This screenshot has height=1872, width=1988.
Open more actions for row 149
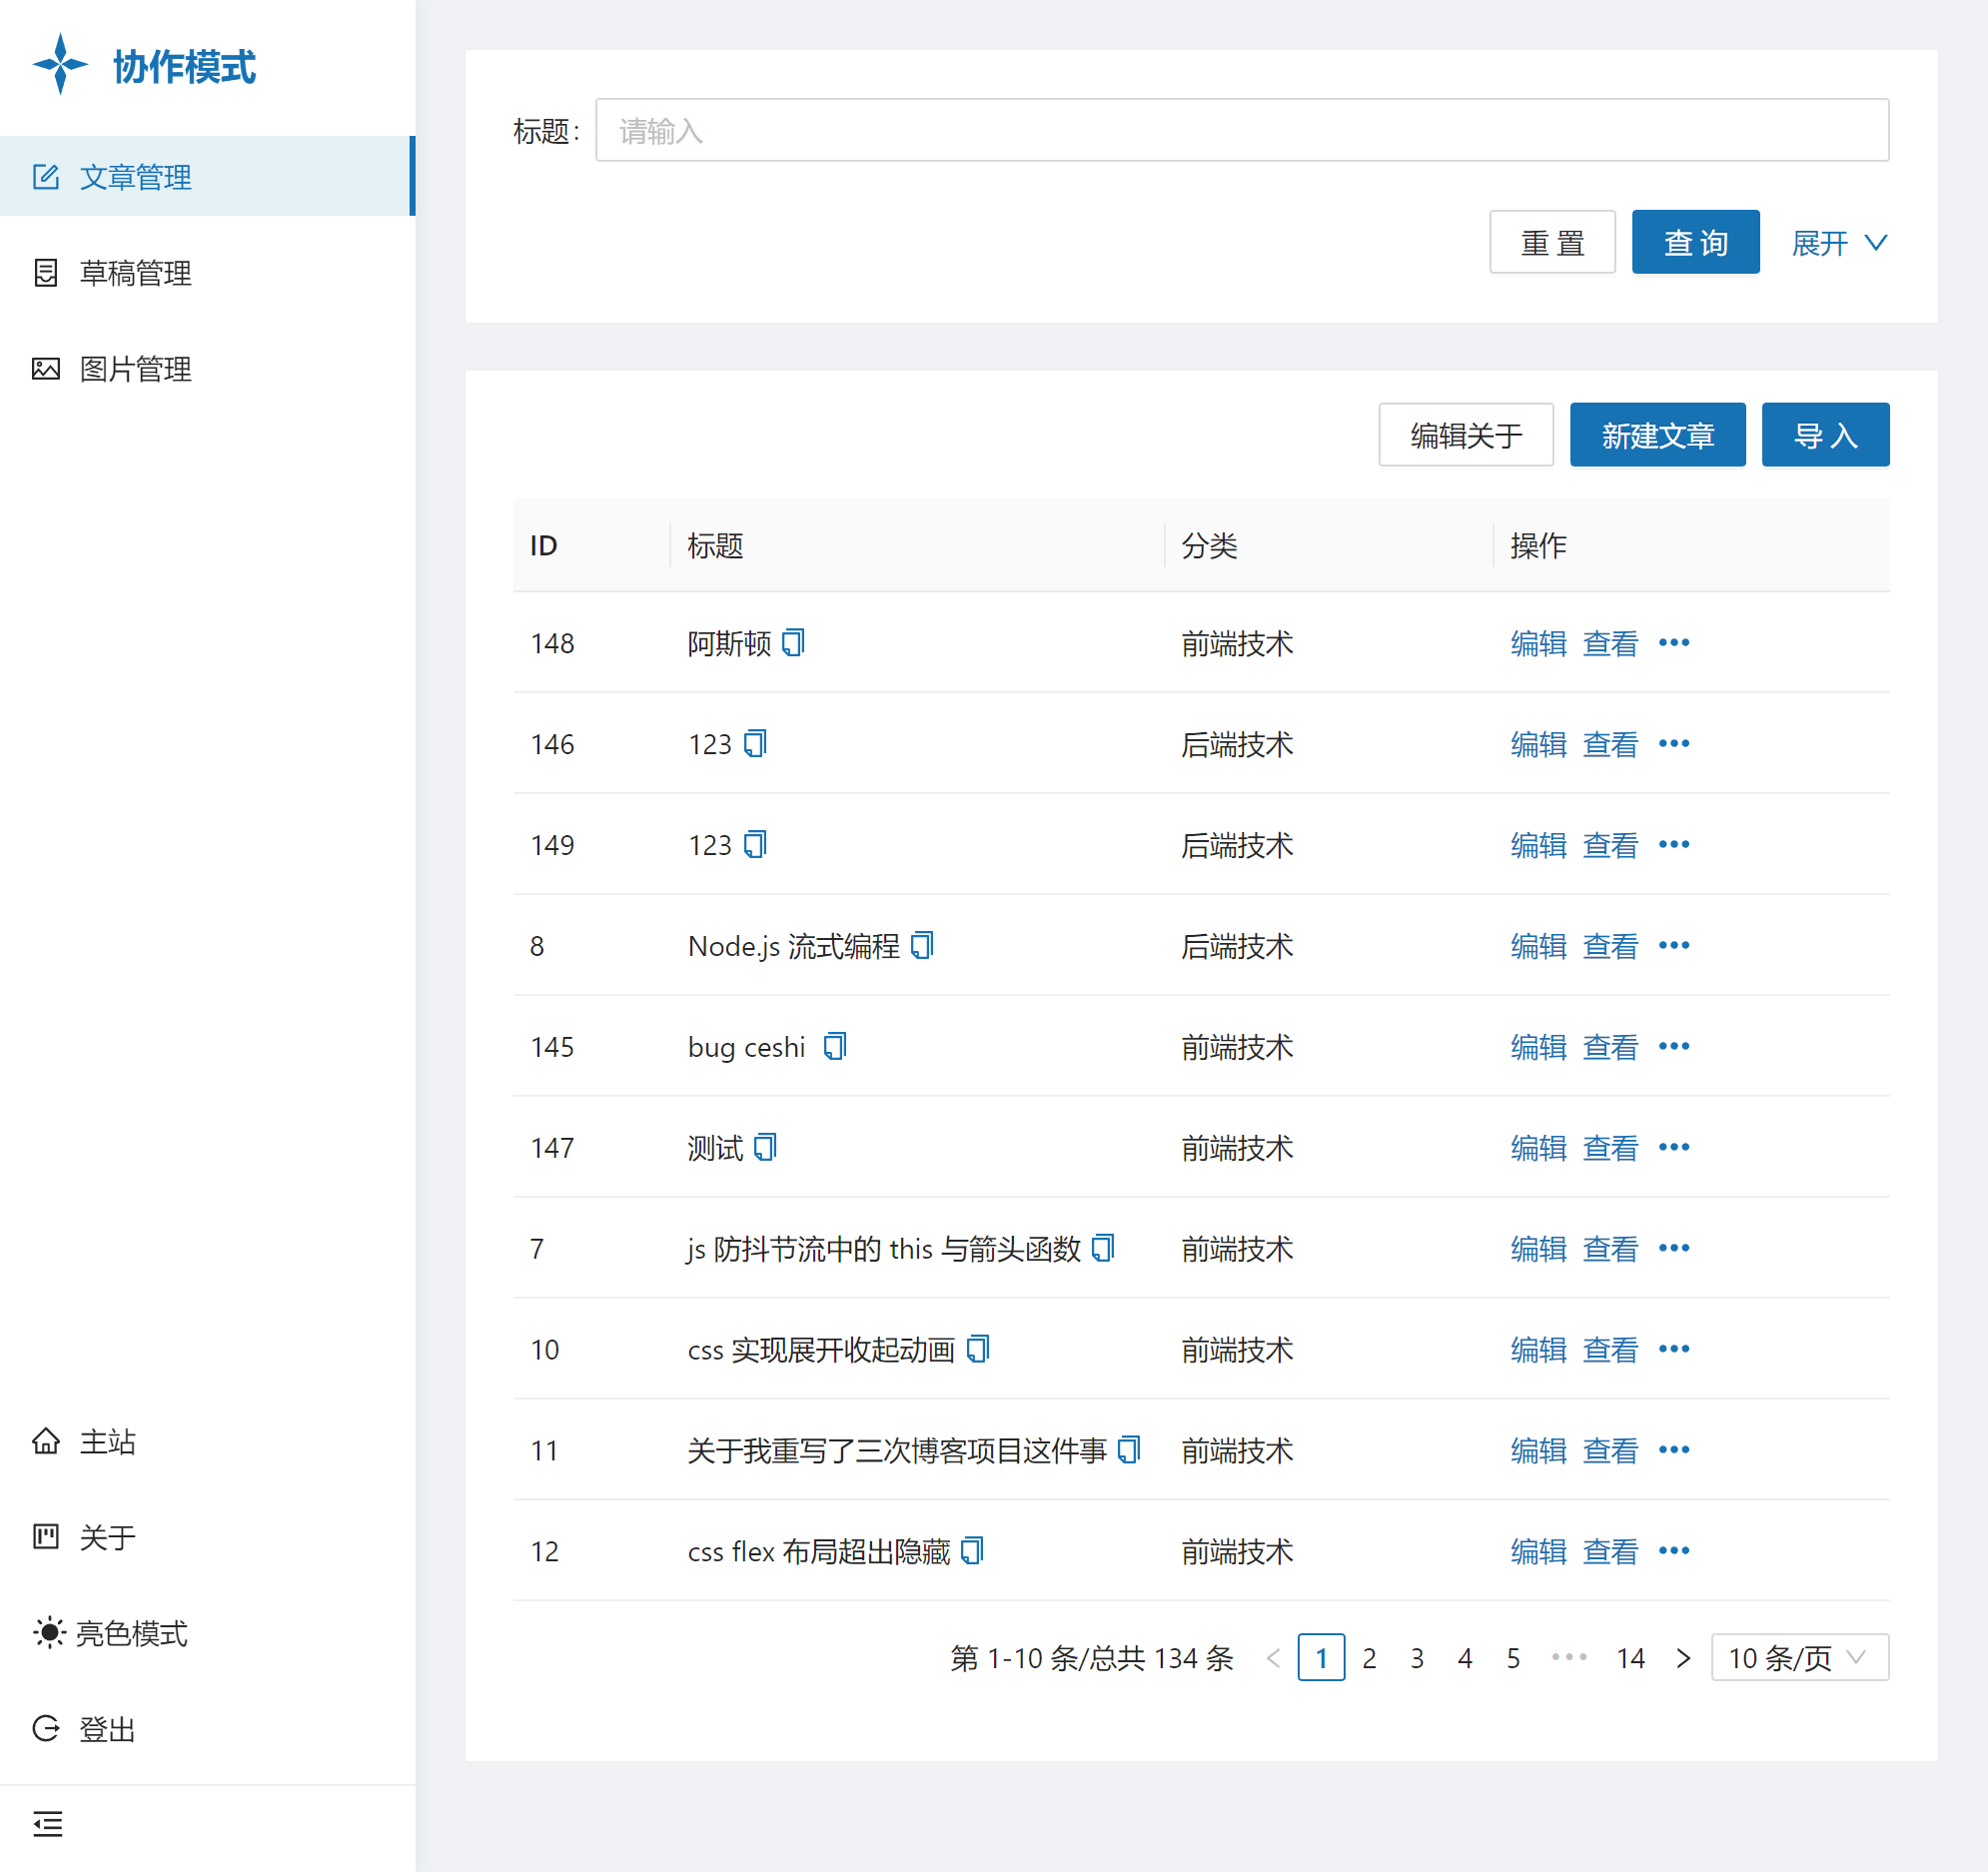1674,845
